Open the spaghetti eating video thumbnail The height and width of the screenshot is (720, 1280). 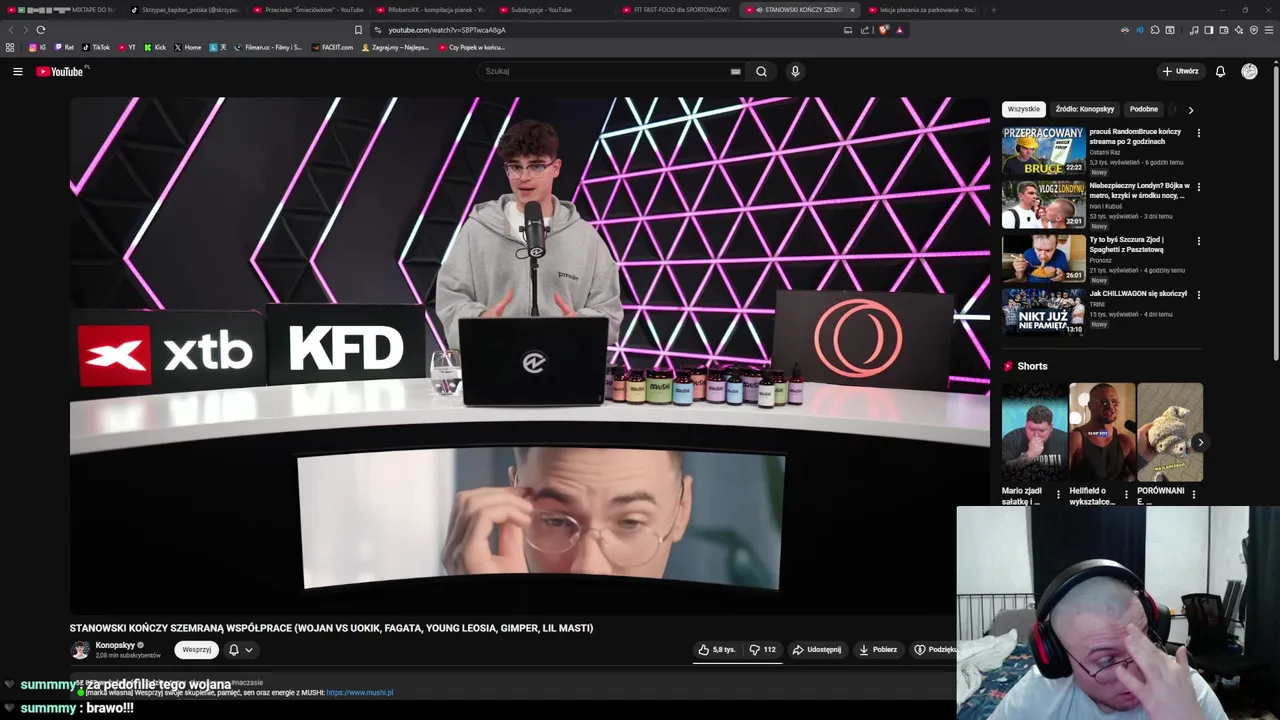pyautogui.click(x=1043, y=259)
